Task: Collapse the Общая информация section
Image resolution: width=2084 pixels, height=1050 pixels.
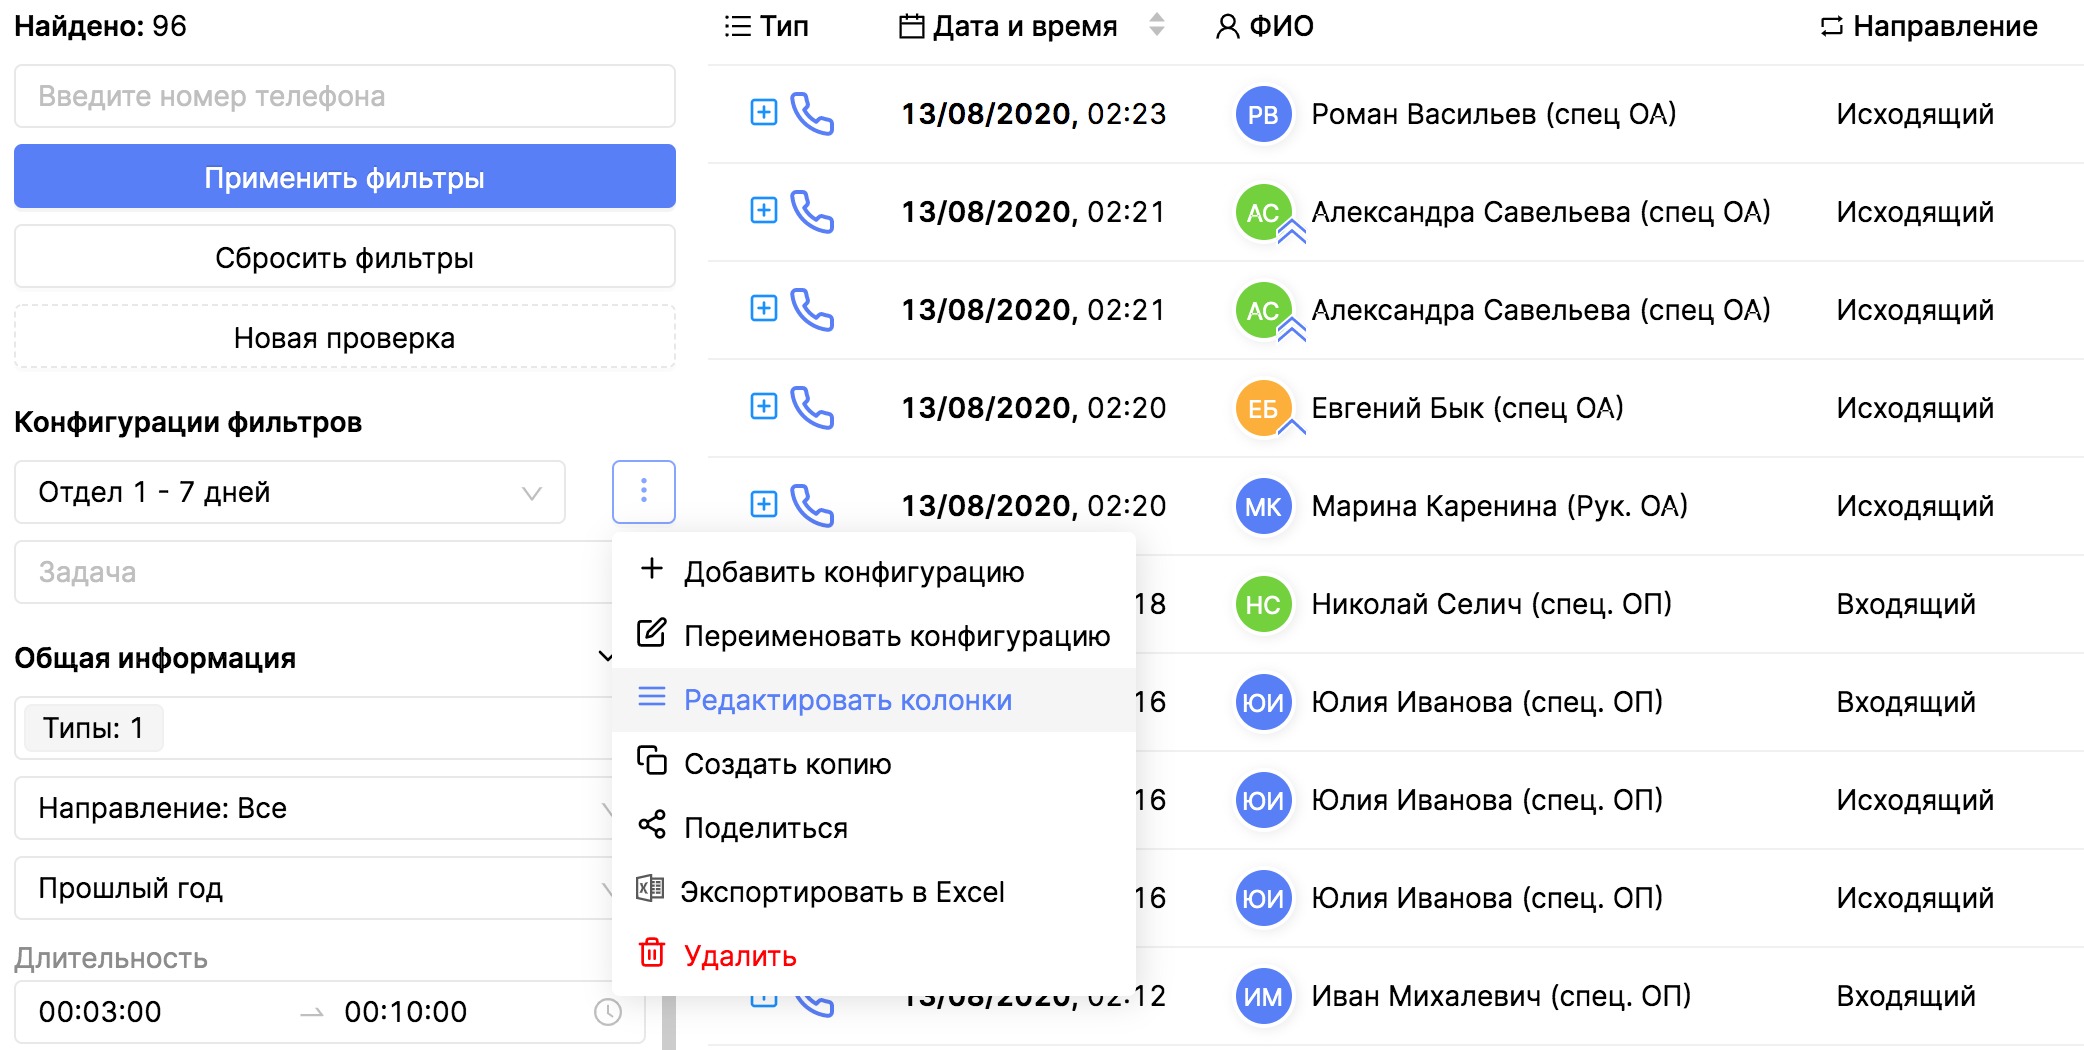Action: [x=604, y=657]
